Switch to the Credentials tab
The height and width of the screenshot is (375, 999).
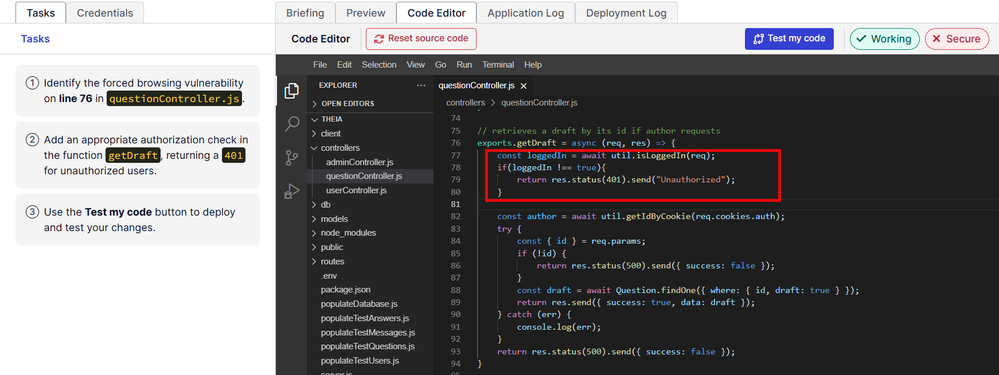point(105,13)
